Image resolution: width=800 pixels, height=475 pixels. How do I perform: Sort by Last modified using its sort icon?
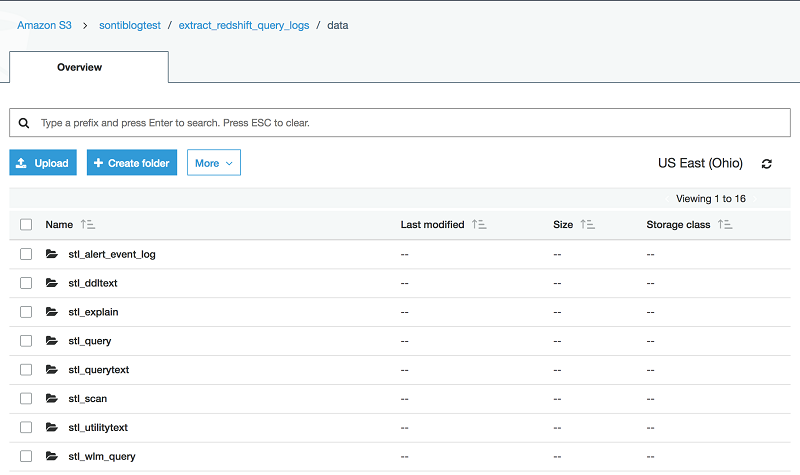click(479, 224)
